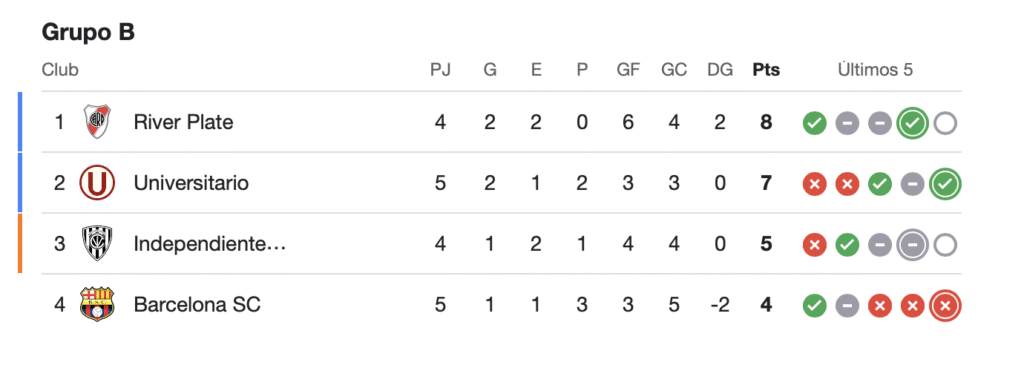Click the Pts column header
The height and width of the screenshot is (368, 1024).
pyautogui.click(x=766, y=70)
